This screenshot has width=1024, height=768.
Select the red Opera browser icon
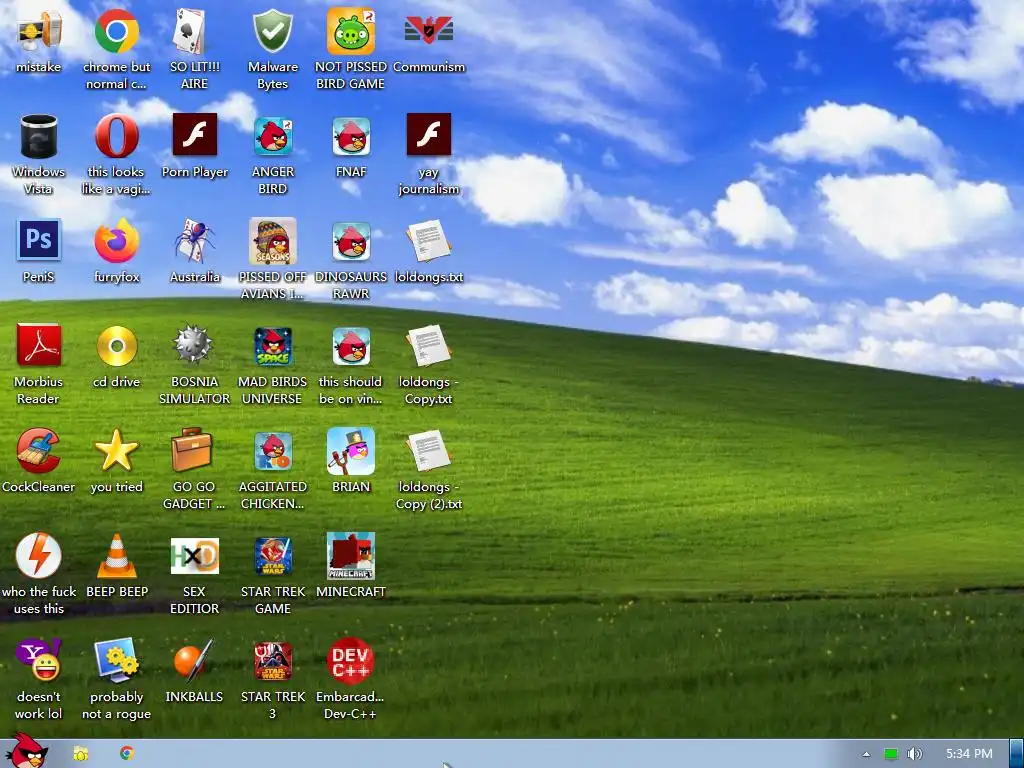click(116, 136)
